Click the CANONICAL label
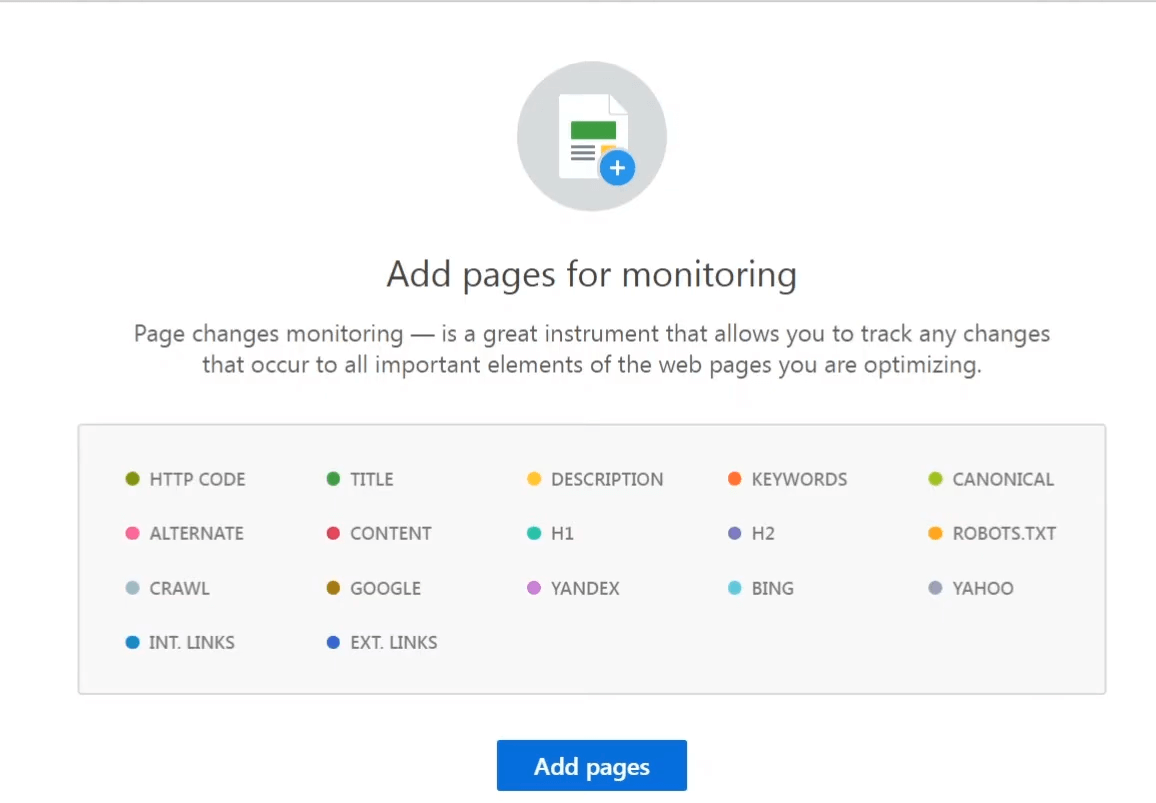Image resolution: width=1156 pixels, height=803 pixels. pyautogui.click(x=1003, y=479)
